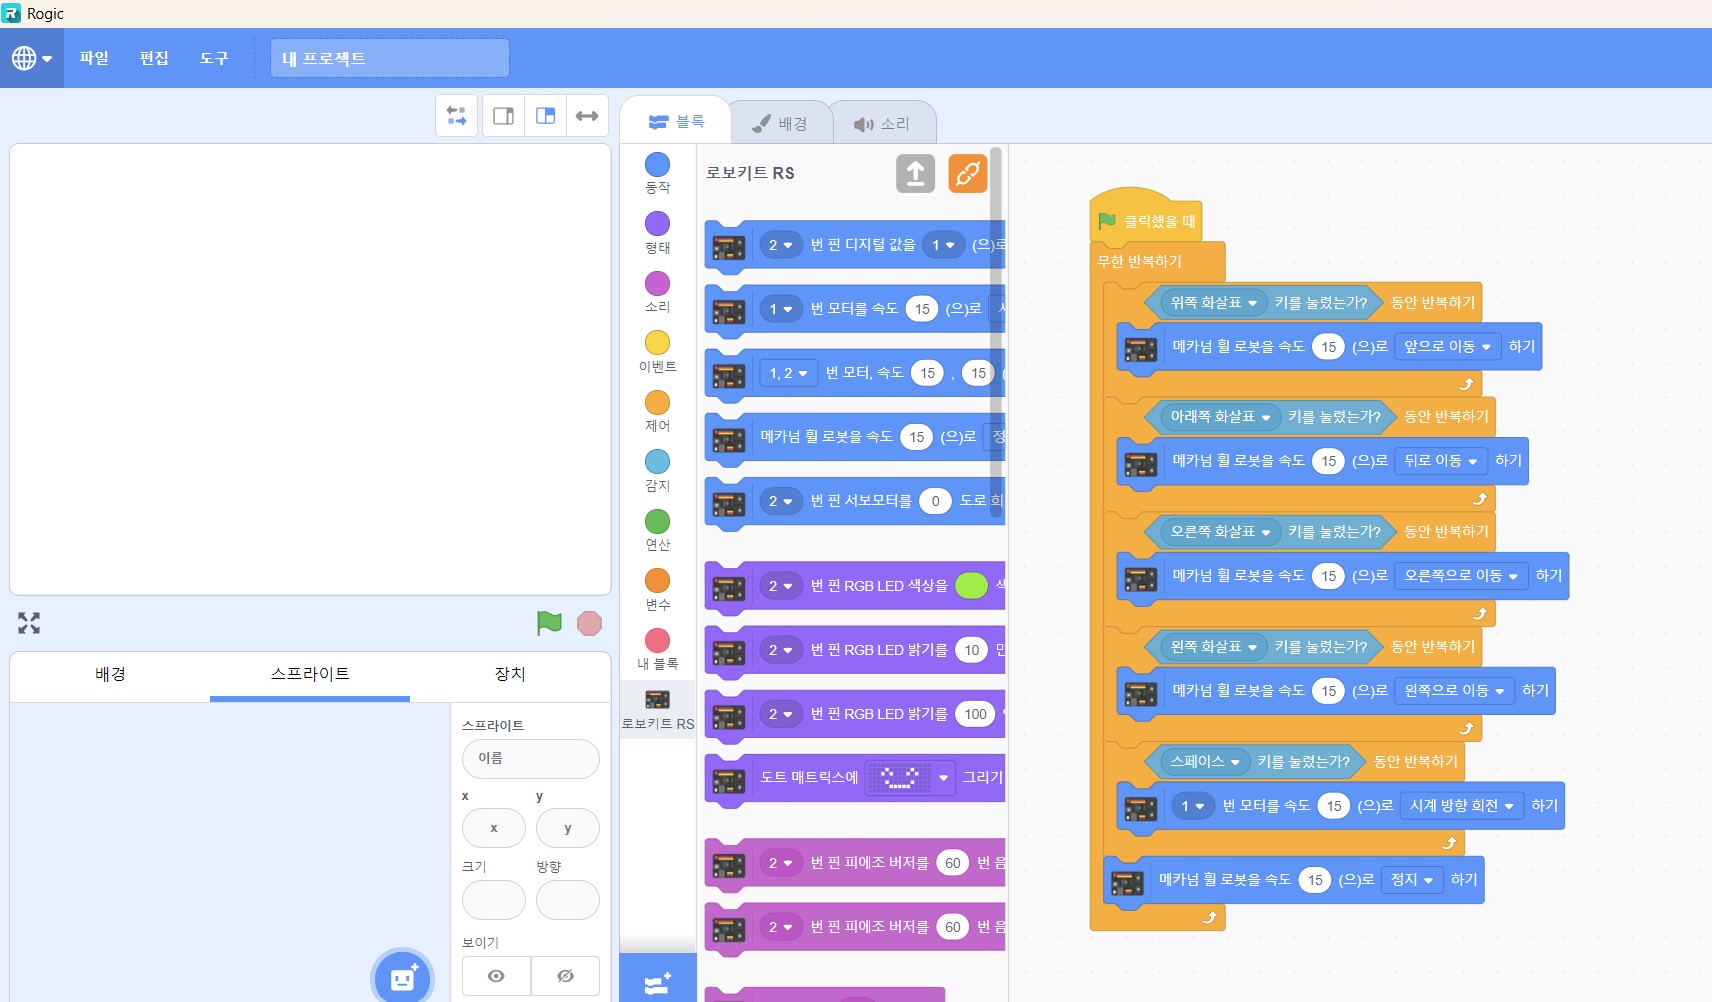Switch to the 소리 tab
Image resolution: width=1712 pixels, height=1002 pixels.
(882, 124)
